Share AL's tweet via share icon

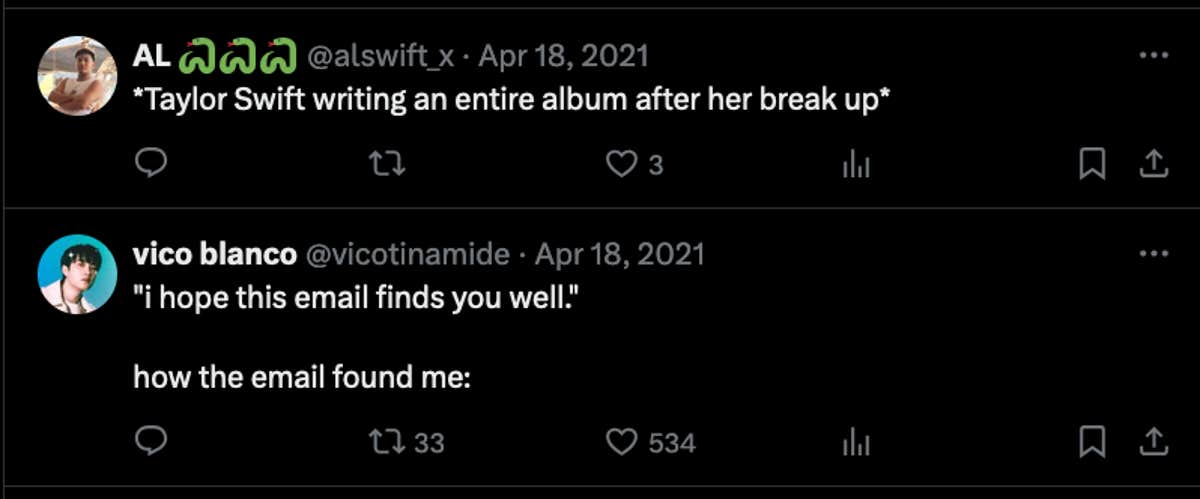(1153, 164)
